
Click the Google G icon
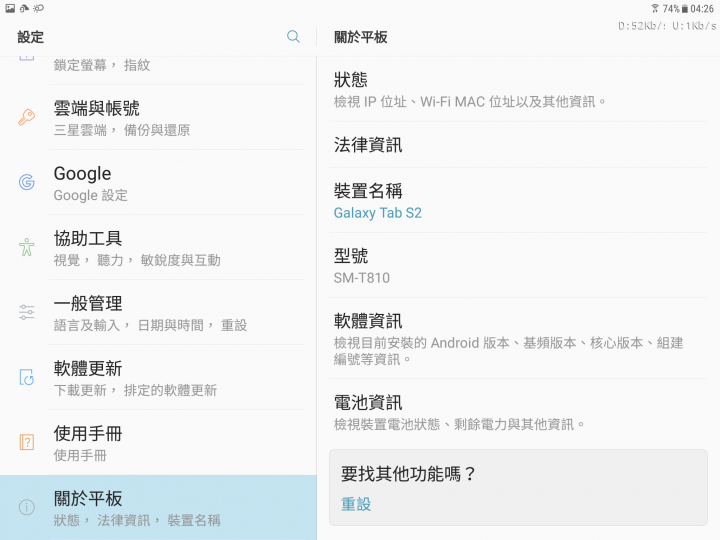27,182
